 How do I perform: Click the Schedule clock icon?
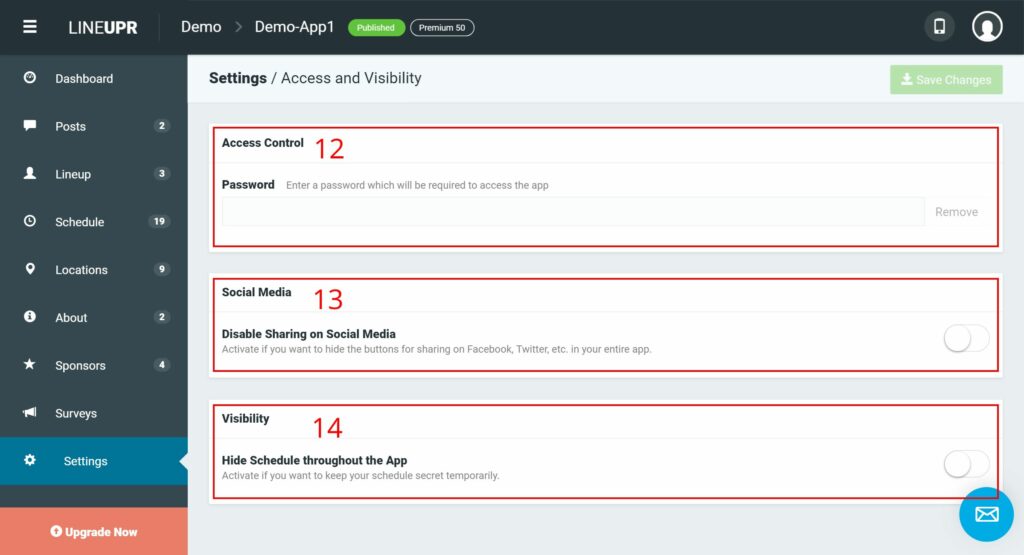(x=29, y=221)
